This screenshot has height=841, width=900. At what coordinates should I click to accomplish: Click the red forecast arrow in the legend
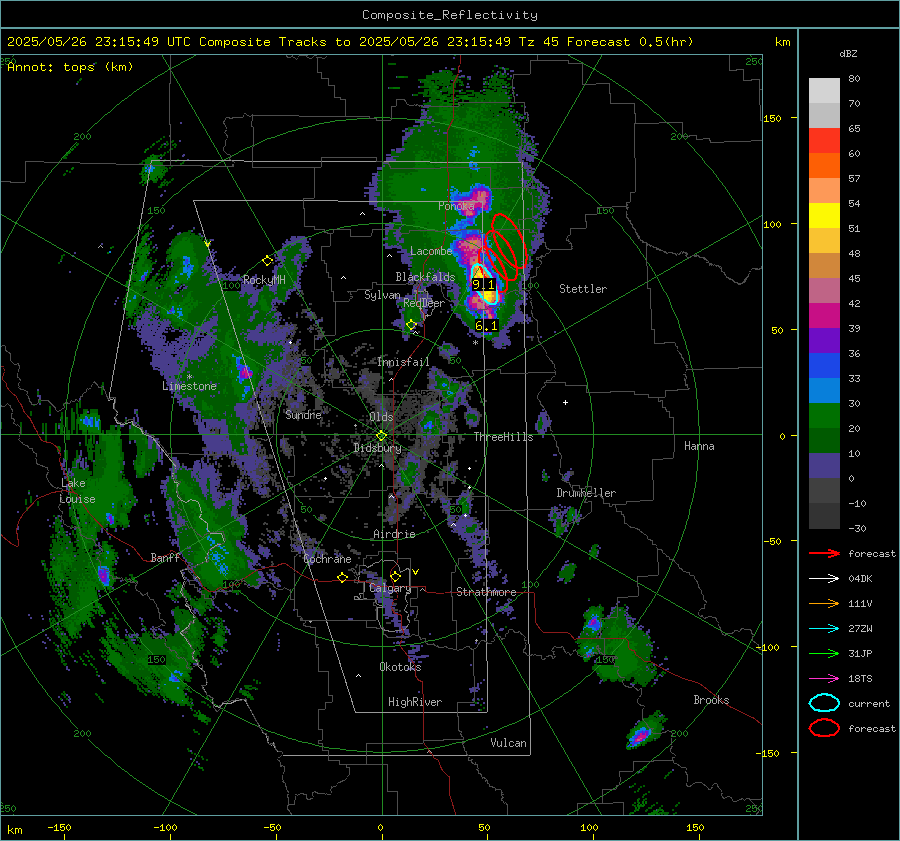point(824,553)
